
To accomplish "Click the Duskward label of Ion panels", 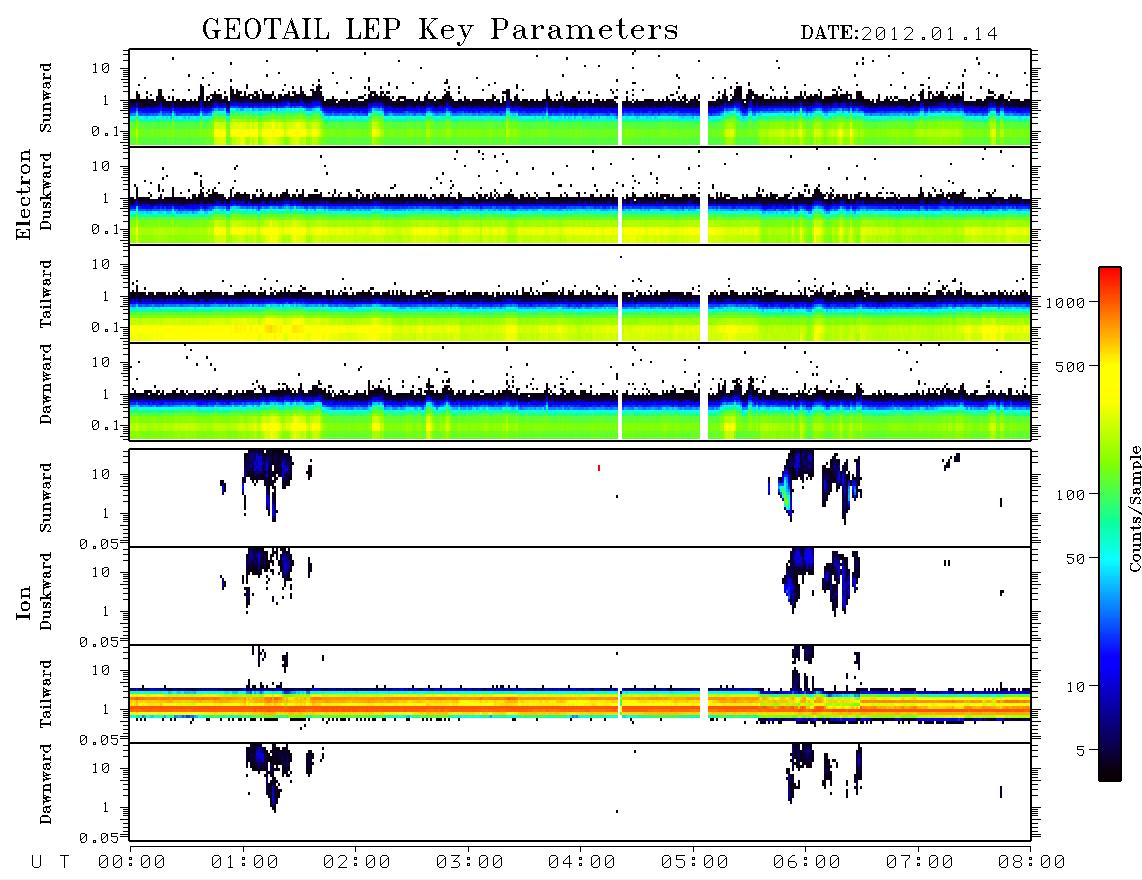I will click(x=46, y=591).
